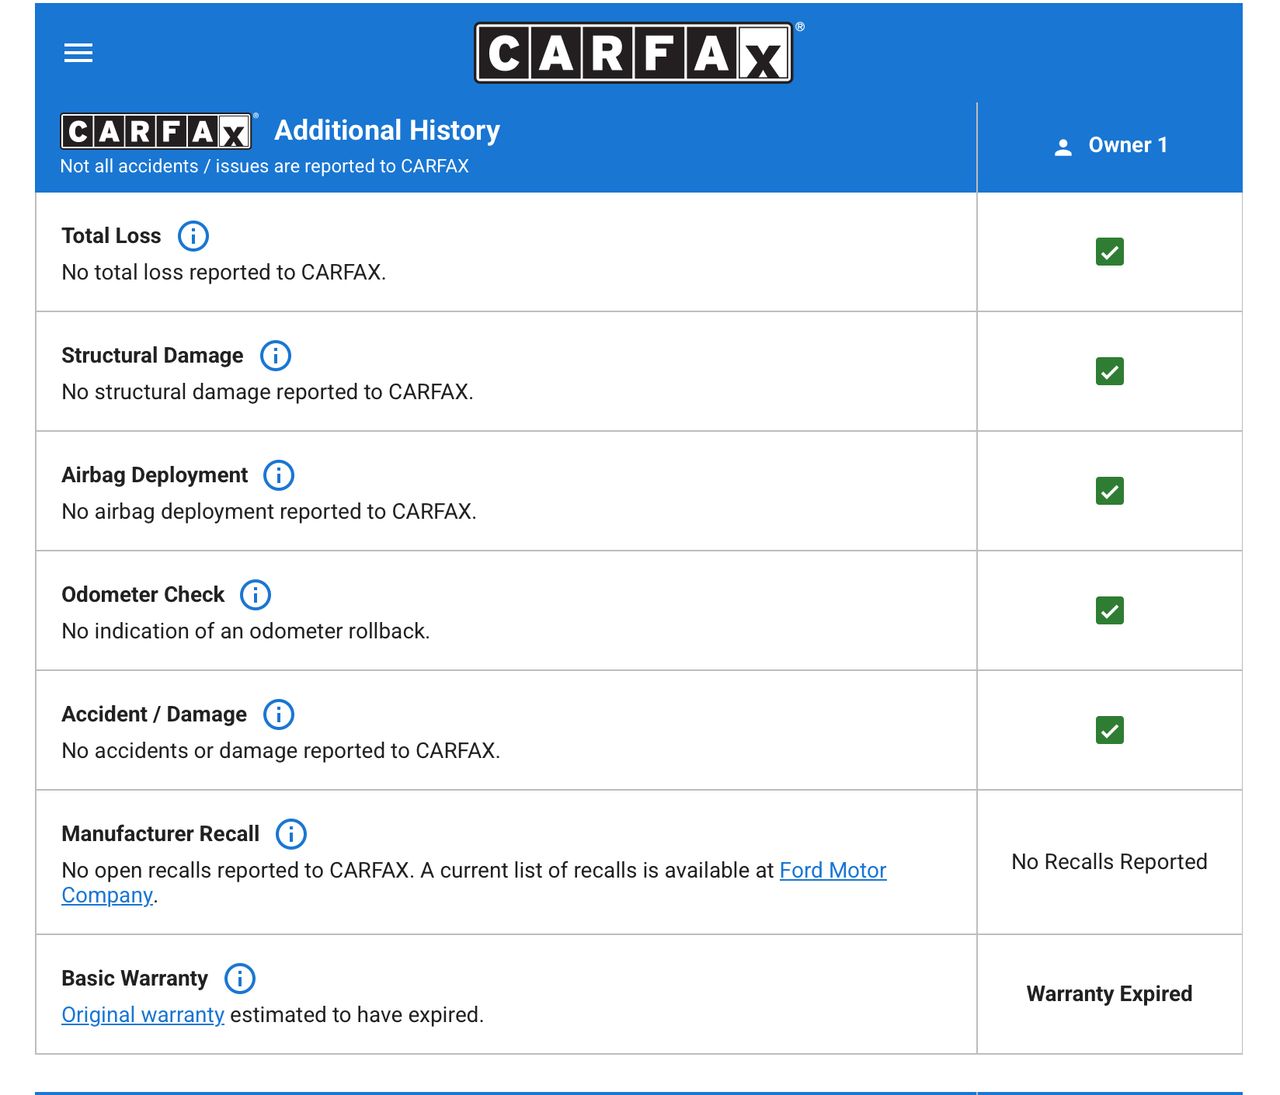Select the Owner 1 column header
Screen dimensions: 1280x1095
[x=1127, y=146]
